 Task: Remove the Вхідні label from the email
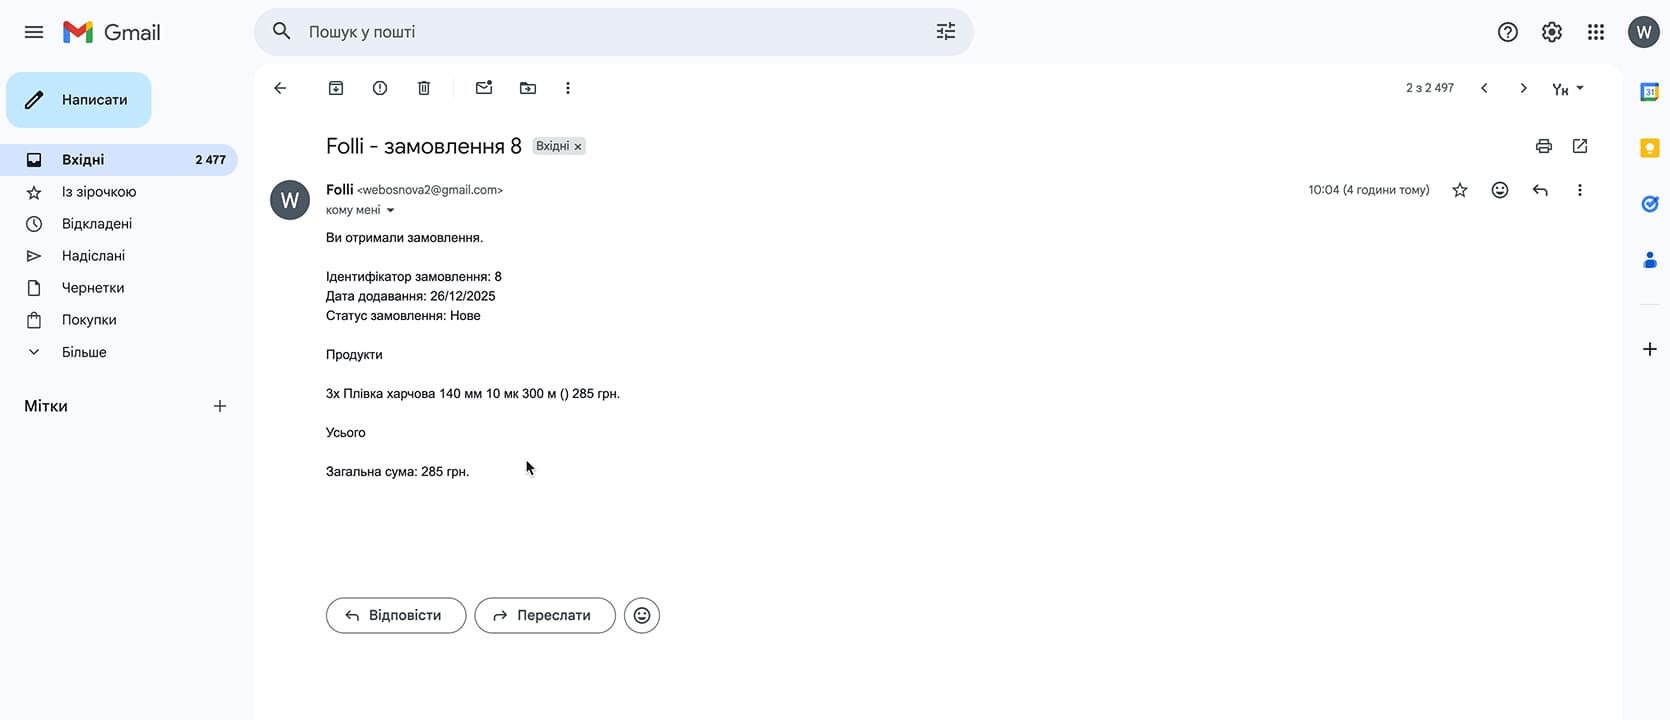tap(578, 147)
